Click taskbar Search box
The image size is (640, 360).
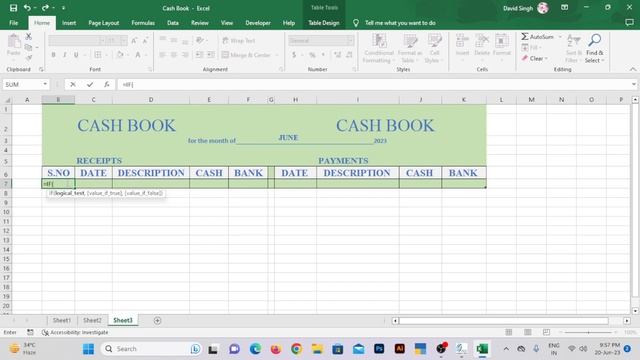click(x=151, y=349)
